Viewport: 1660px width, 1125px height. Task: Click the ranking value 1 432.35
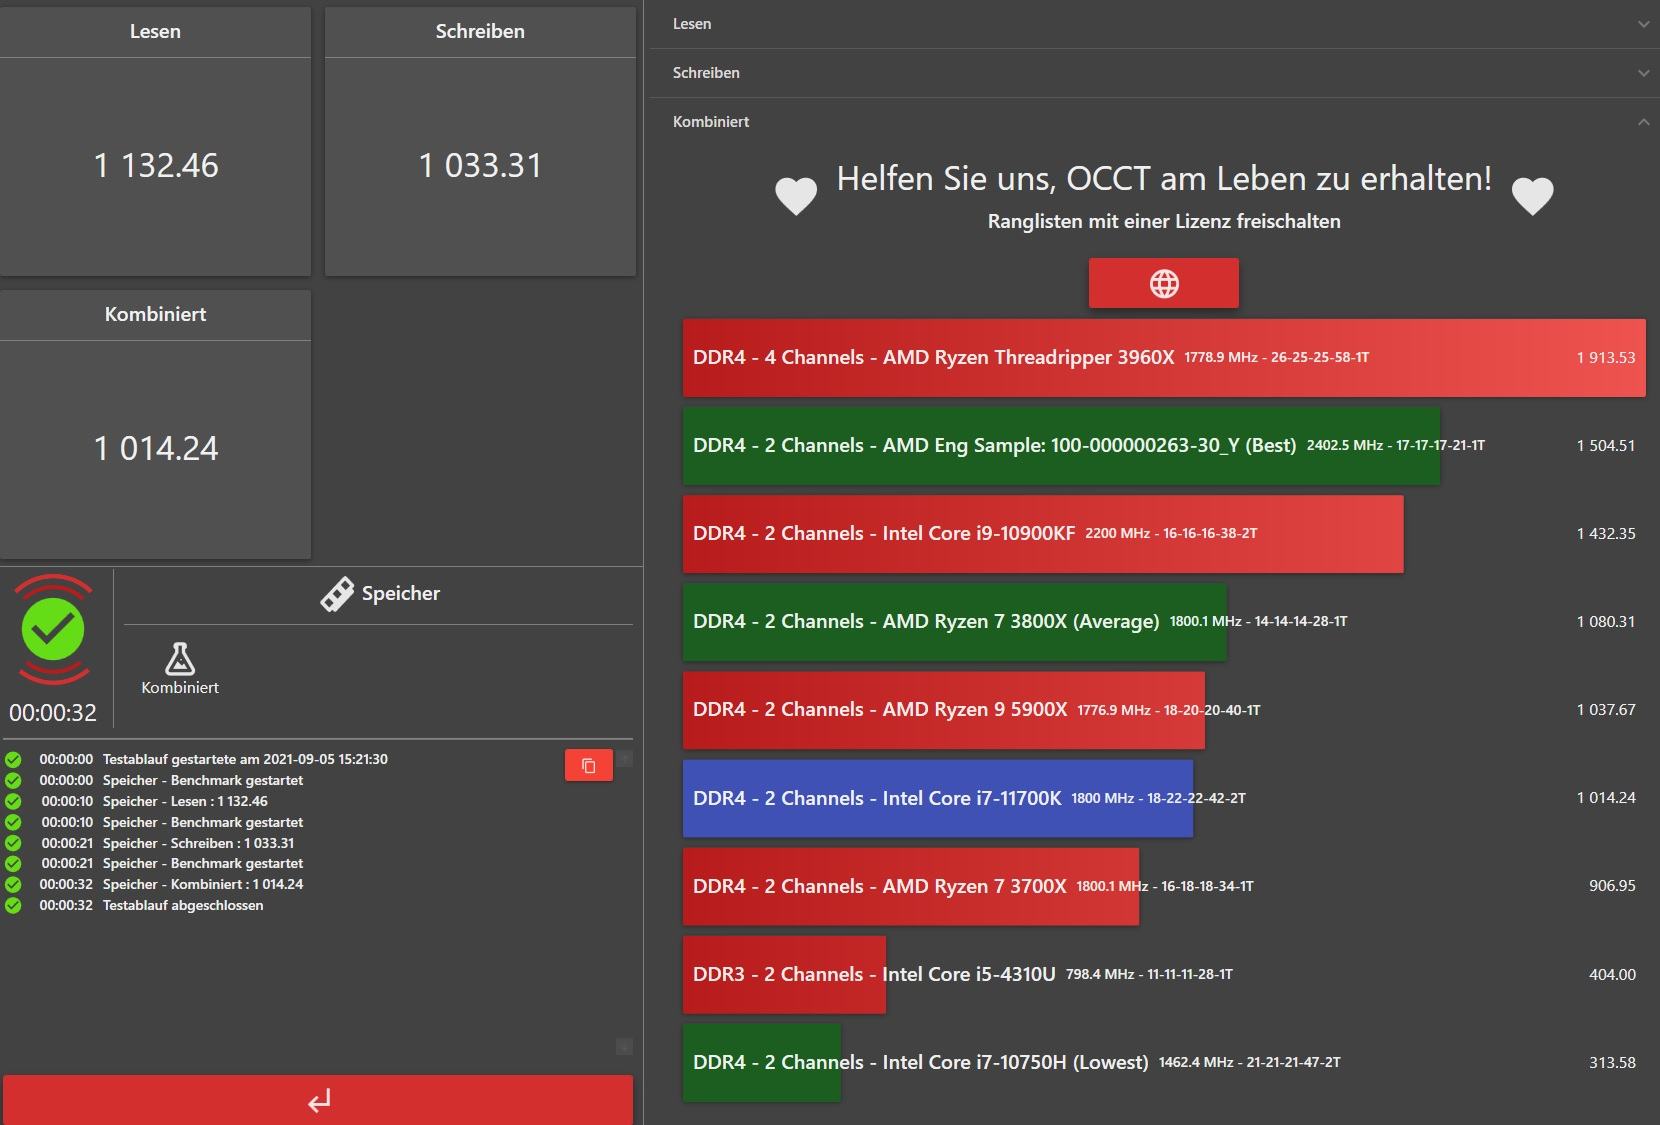click(1606, 534)
